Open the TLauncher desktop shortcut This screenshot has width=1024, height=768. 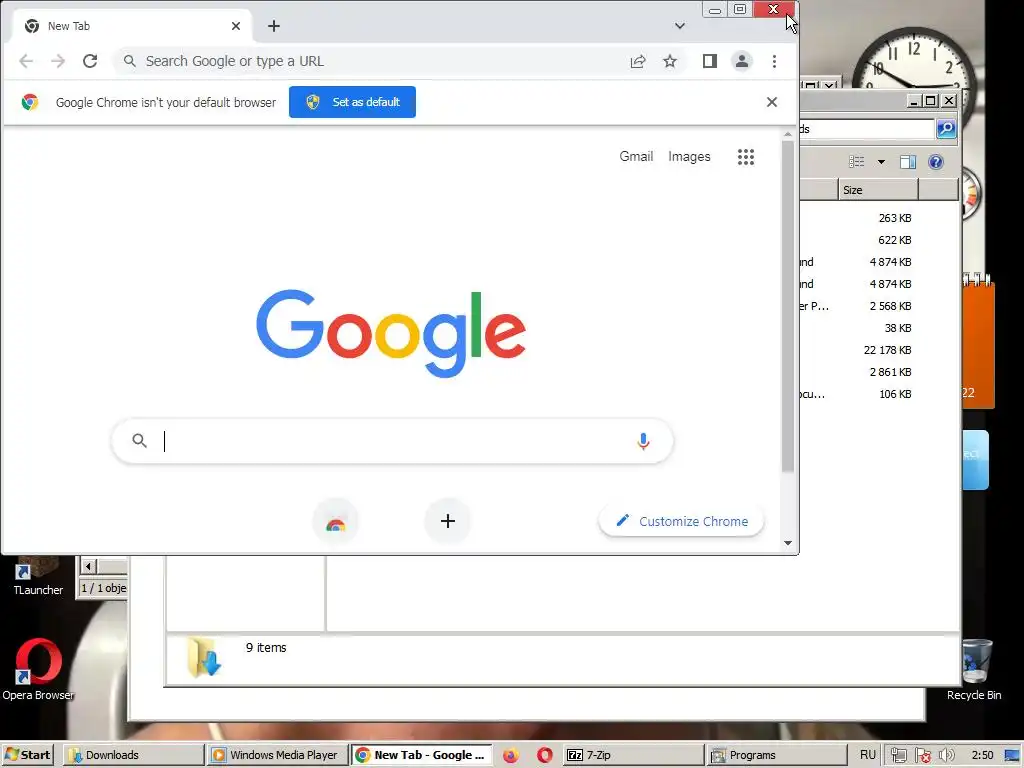[x=38, y=576]
